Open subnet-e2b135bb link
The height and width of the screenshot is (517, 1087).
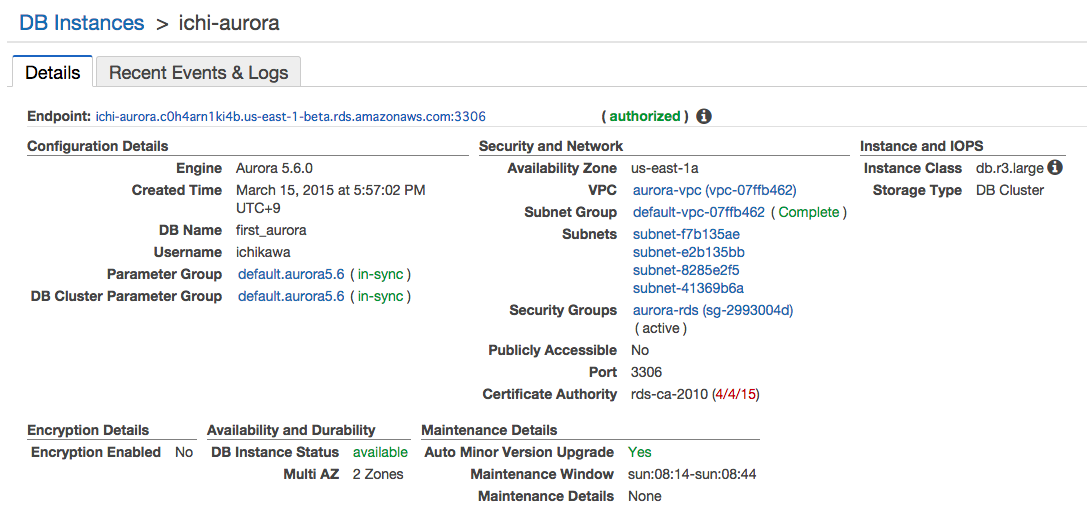click(688, 252)
